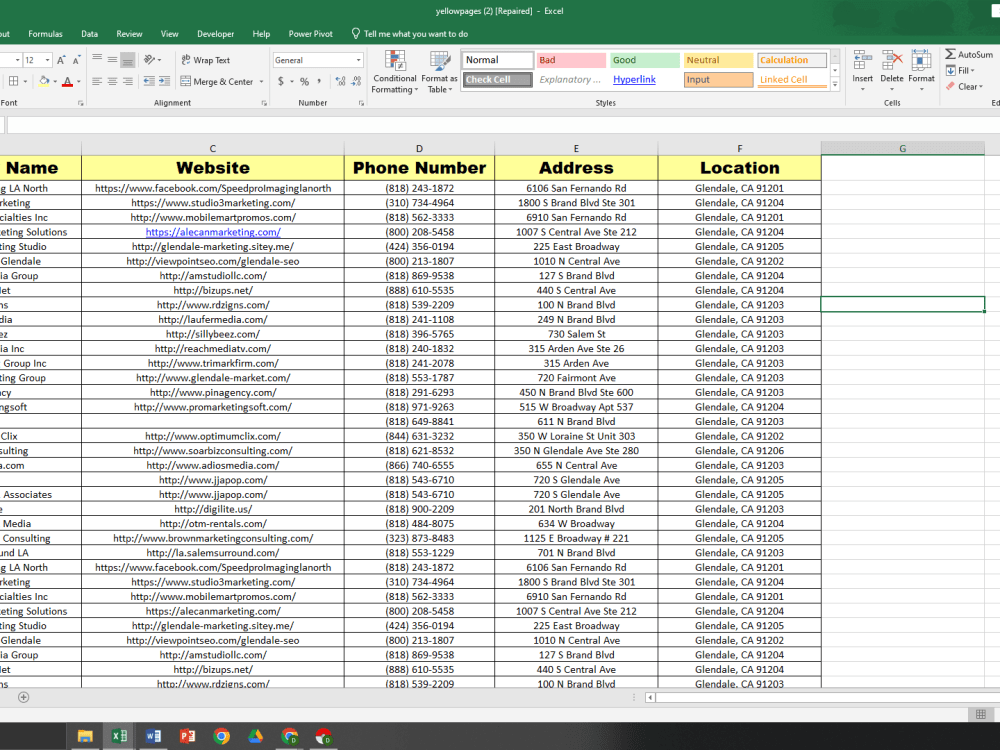Open the borders dropdown arrow
Image resolution: width=1000 pixels, height=750 pixels.
(25, 81)
